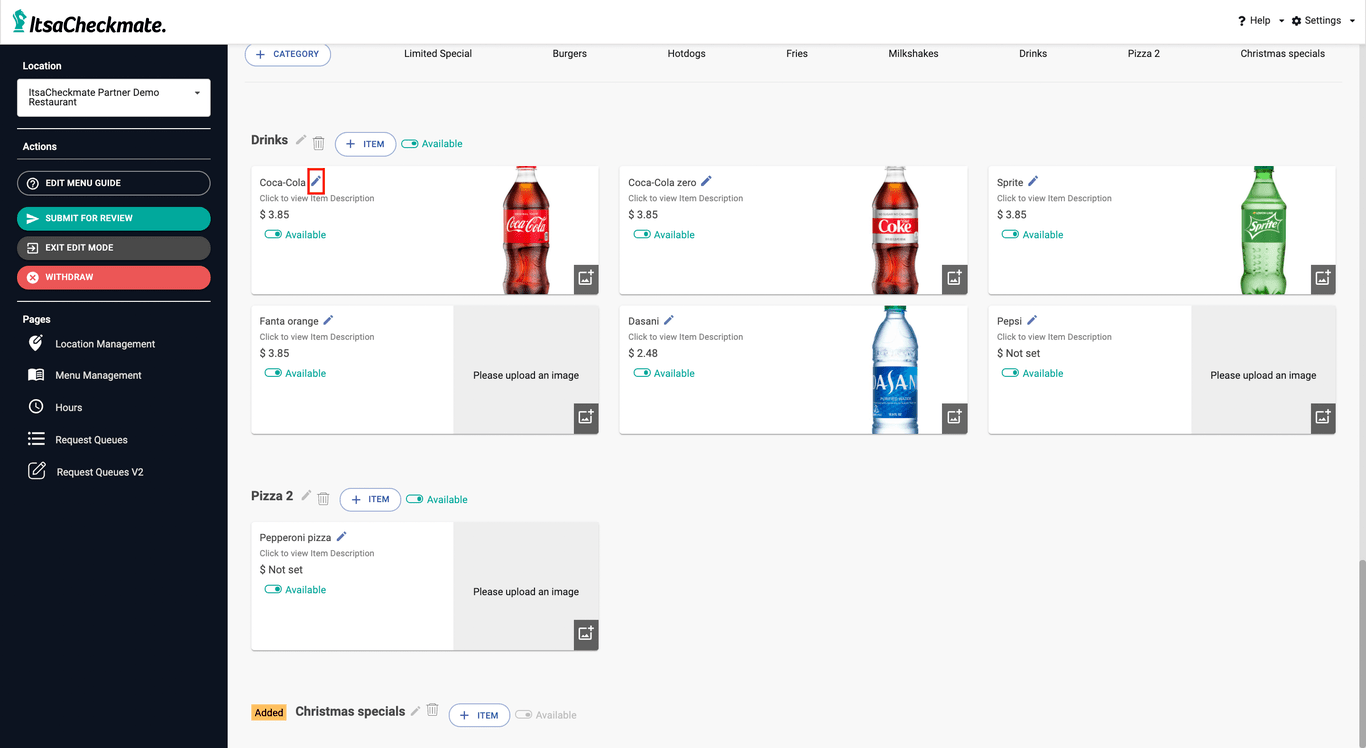Expand the Help dropdown menu
This screenshot has height=748, width=1366.
[1260, 20]
